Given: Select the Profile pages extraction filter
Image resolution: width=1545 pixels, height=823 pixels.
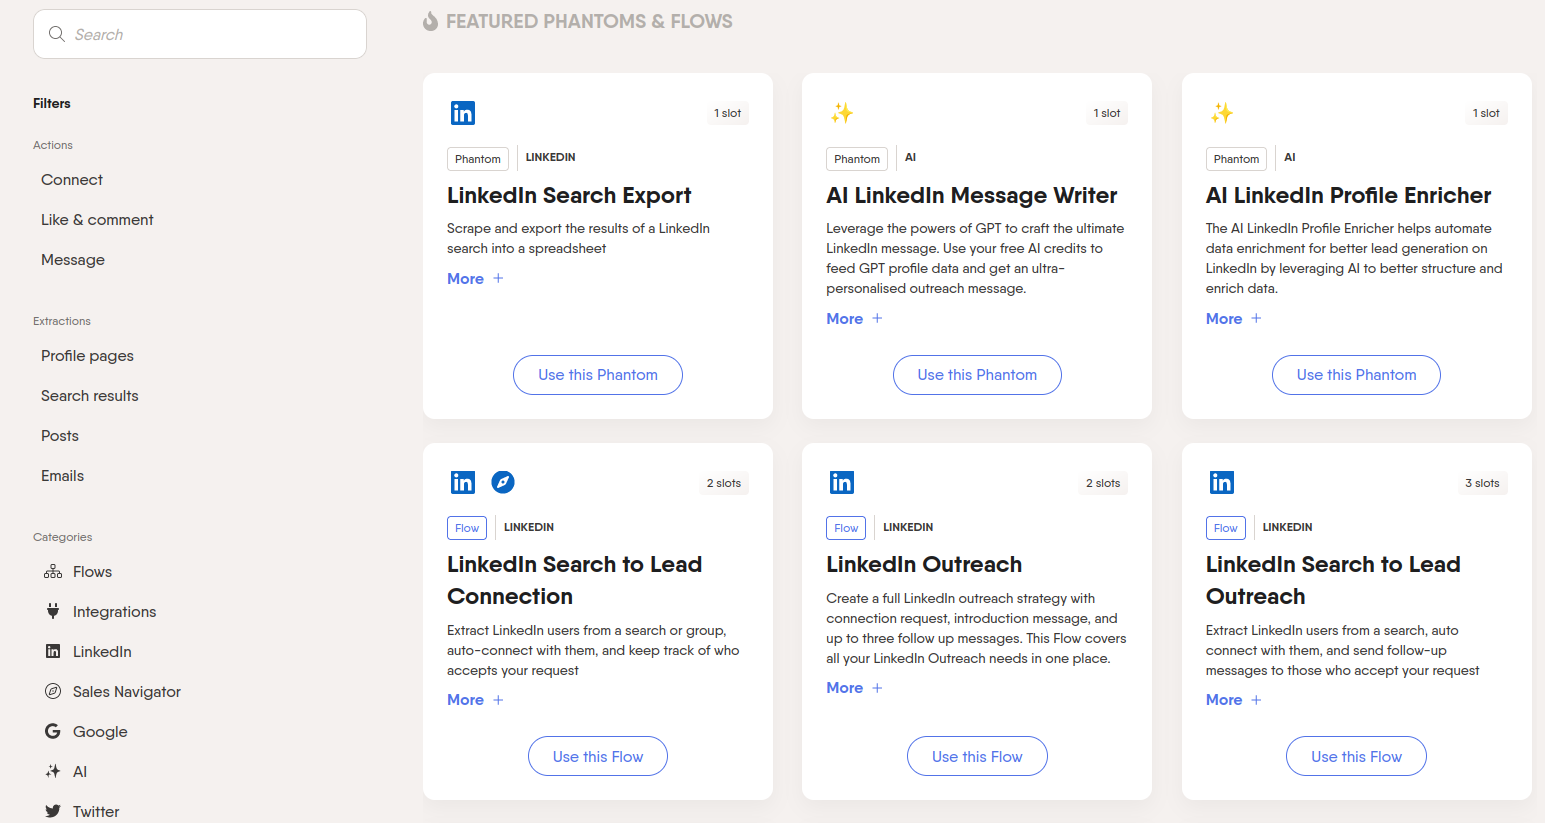Looking at the screenshot, I should point(87,356).
